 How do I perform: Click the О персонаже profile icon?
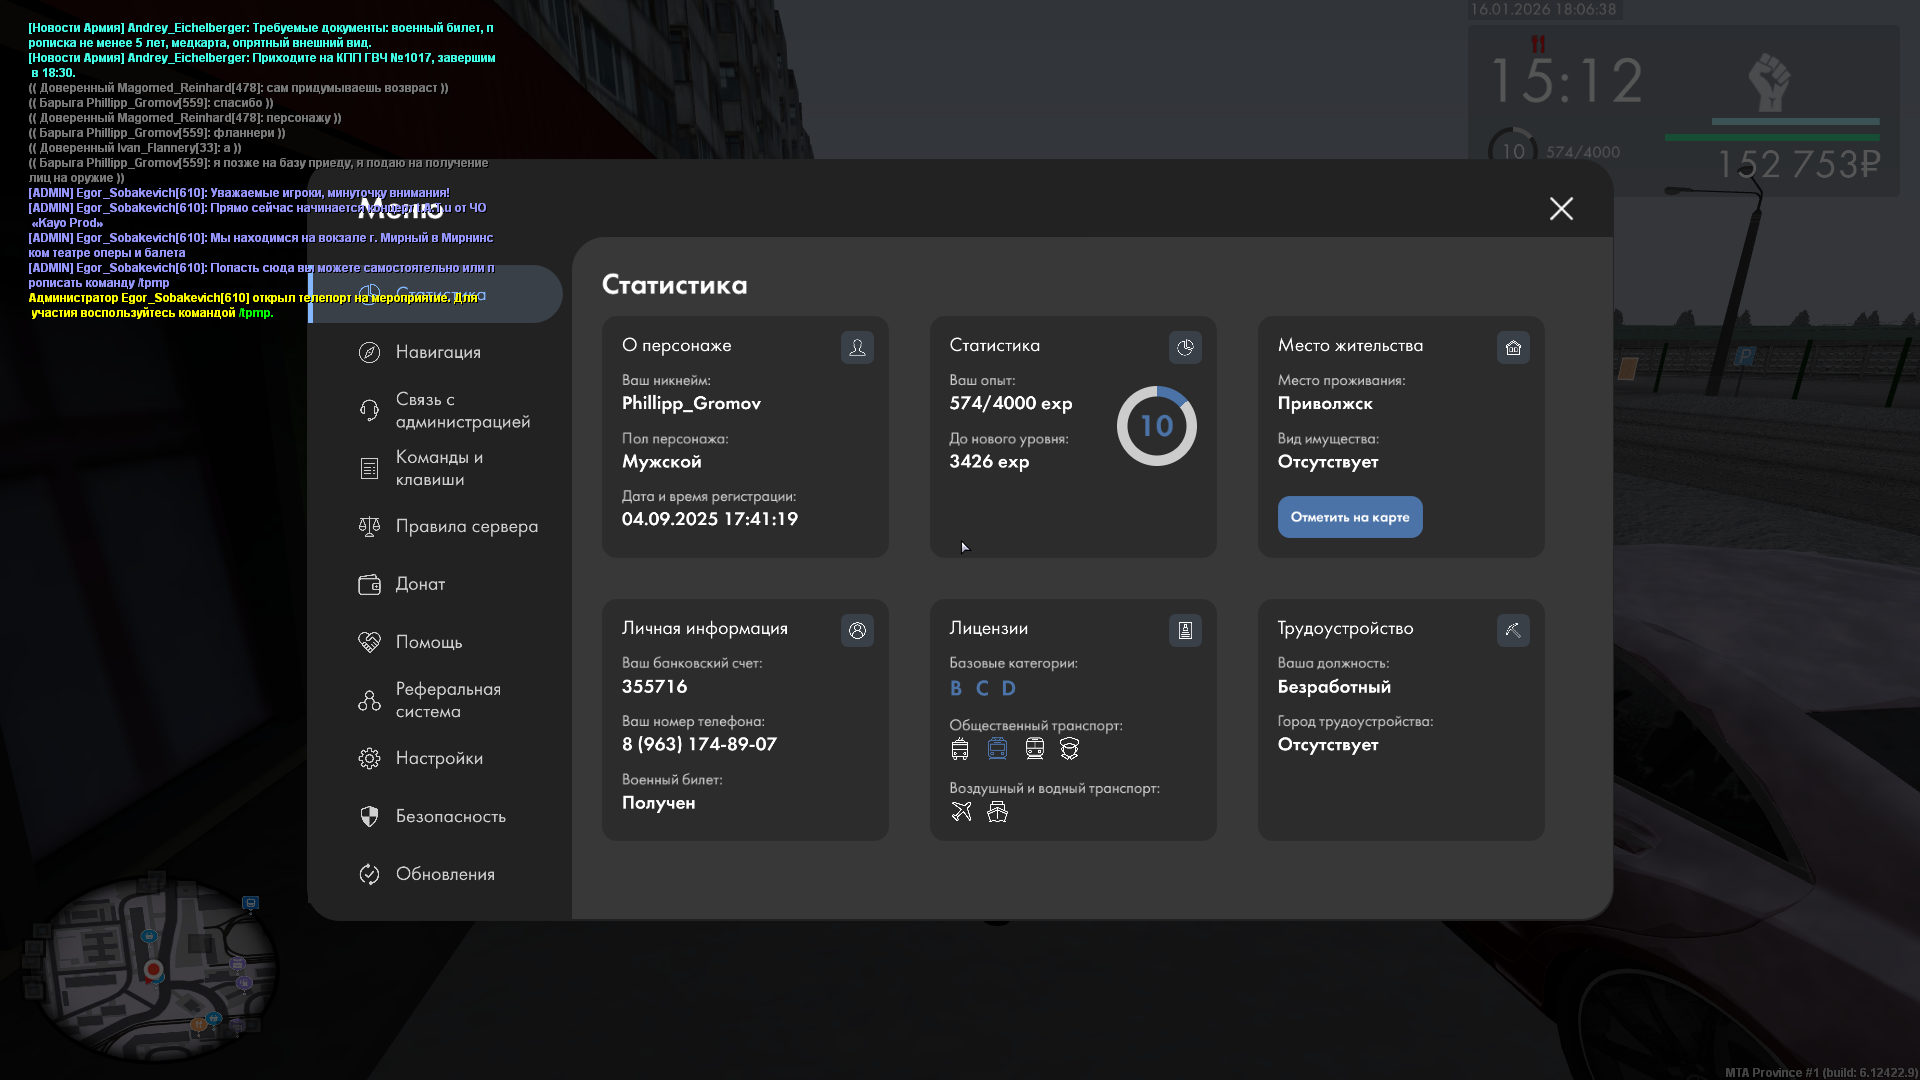[857, 347]
